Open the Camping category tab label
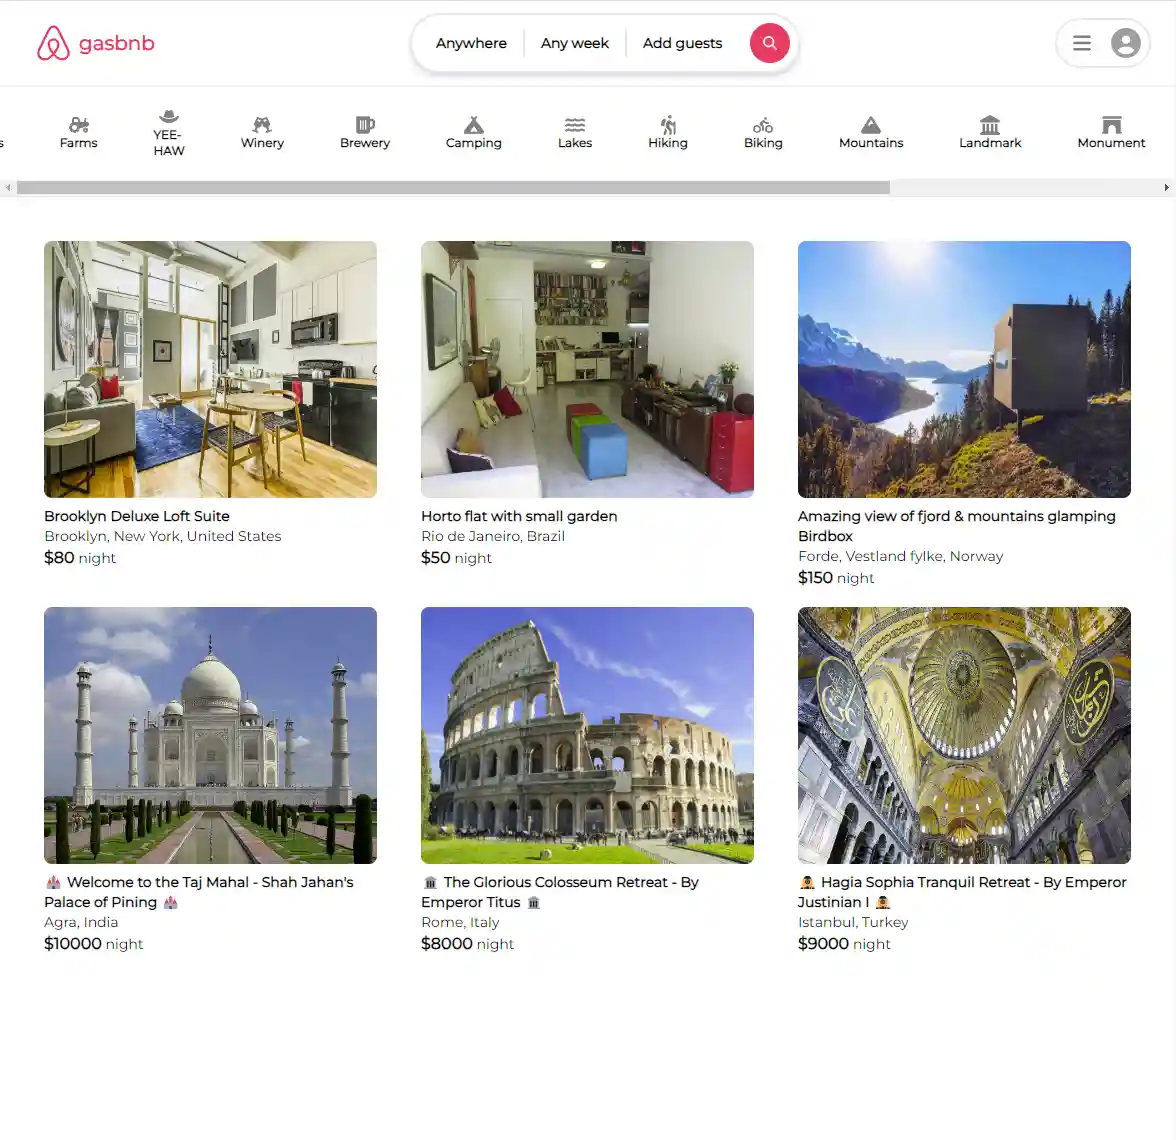 click(x=473, y=142)
